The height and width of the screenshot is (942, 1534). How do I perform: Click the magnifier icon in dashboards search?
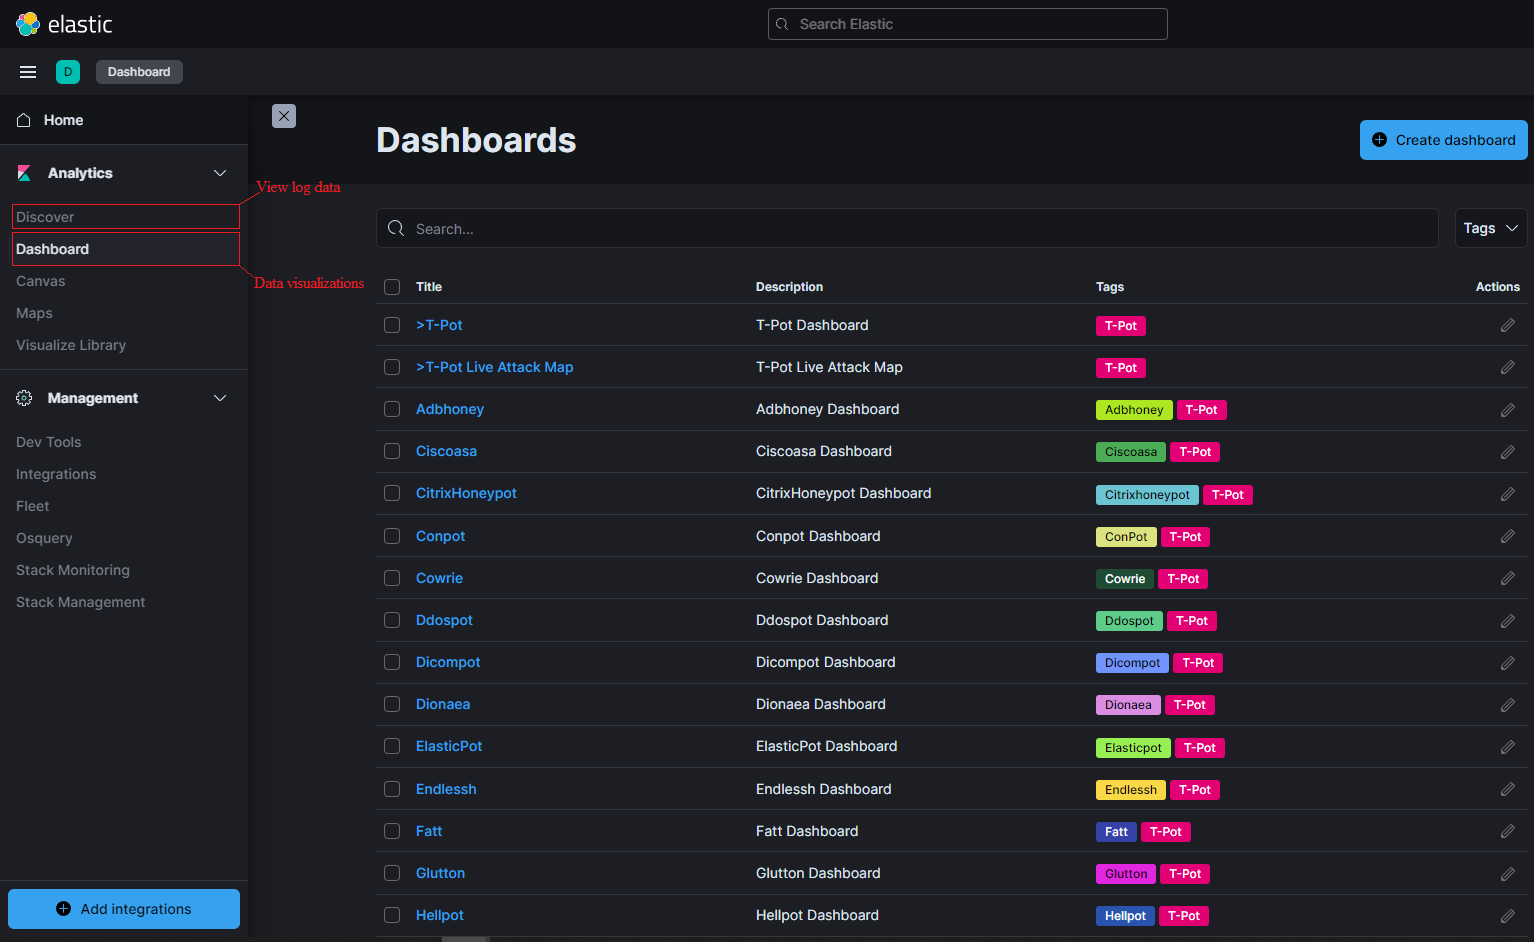tap(396, 229)
